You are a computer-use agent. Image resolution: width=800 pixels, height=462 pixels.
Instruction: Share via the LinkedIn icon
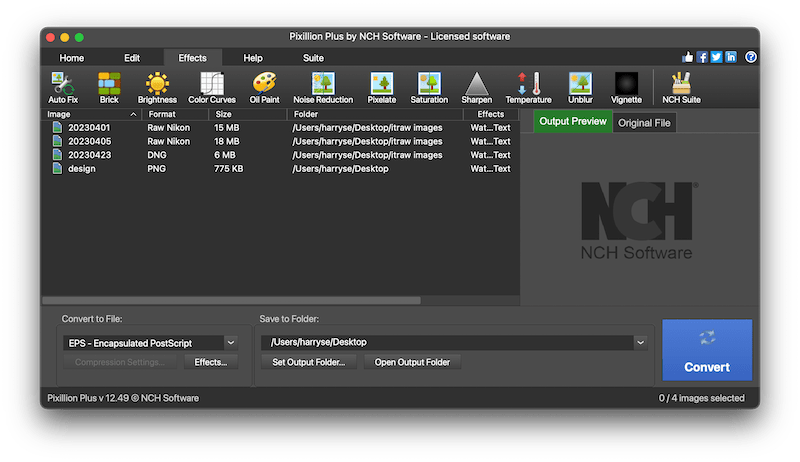[x=731, y=57]
